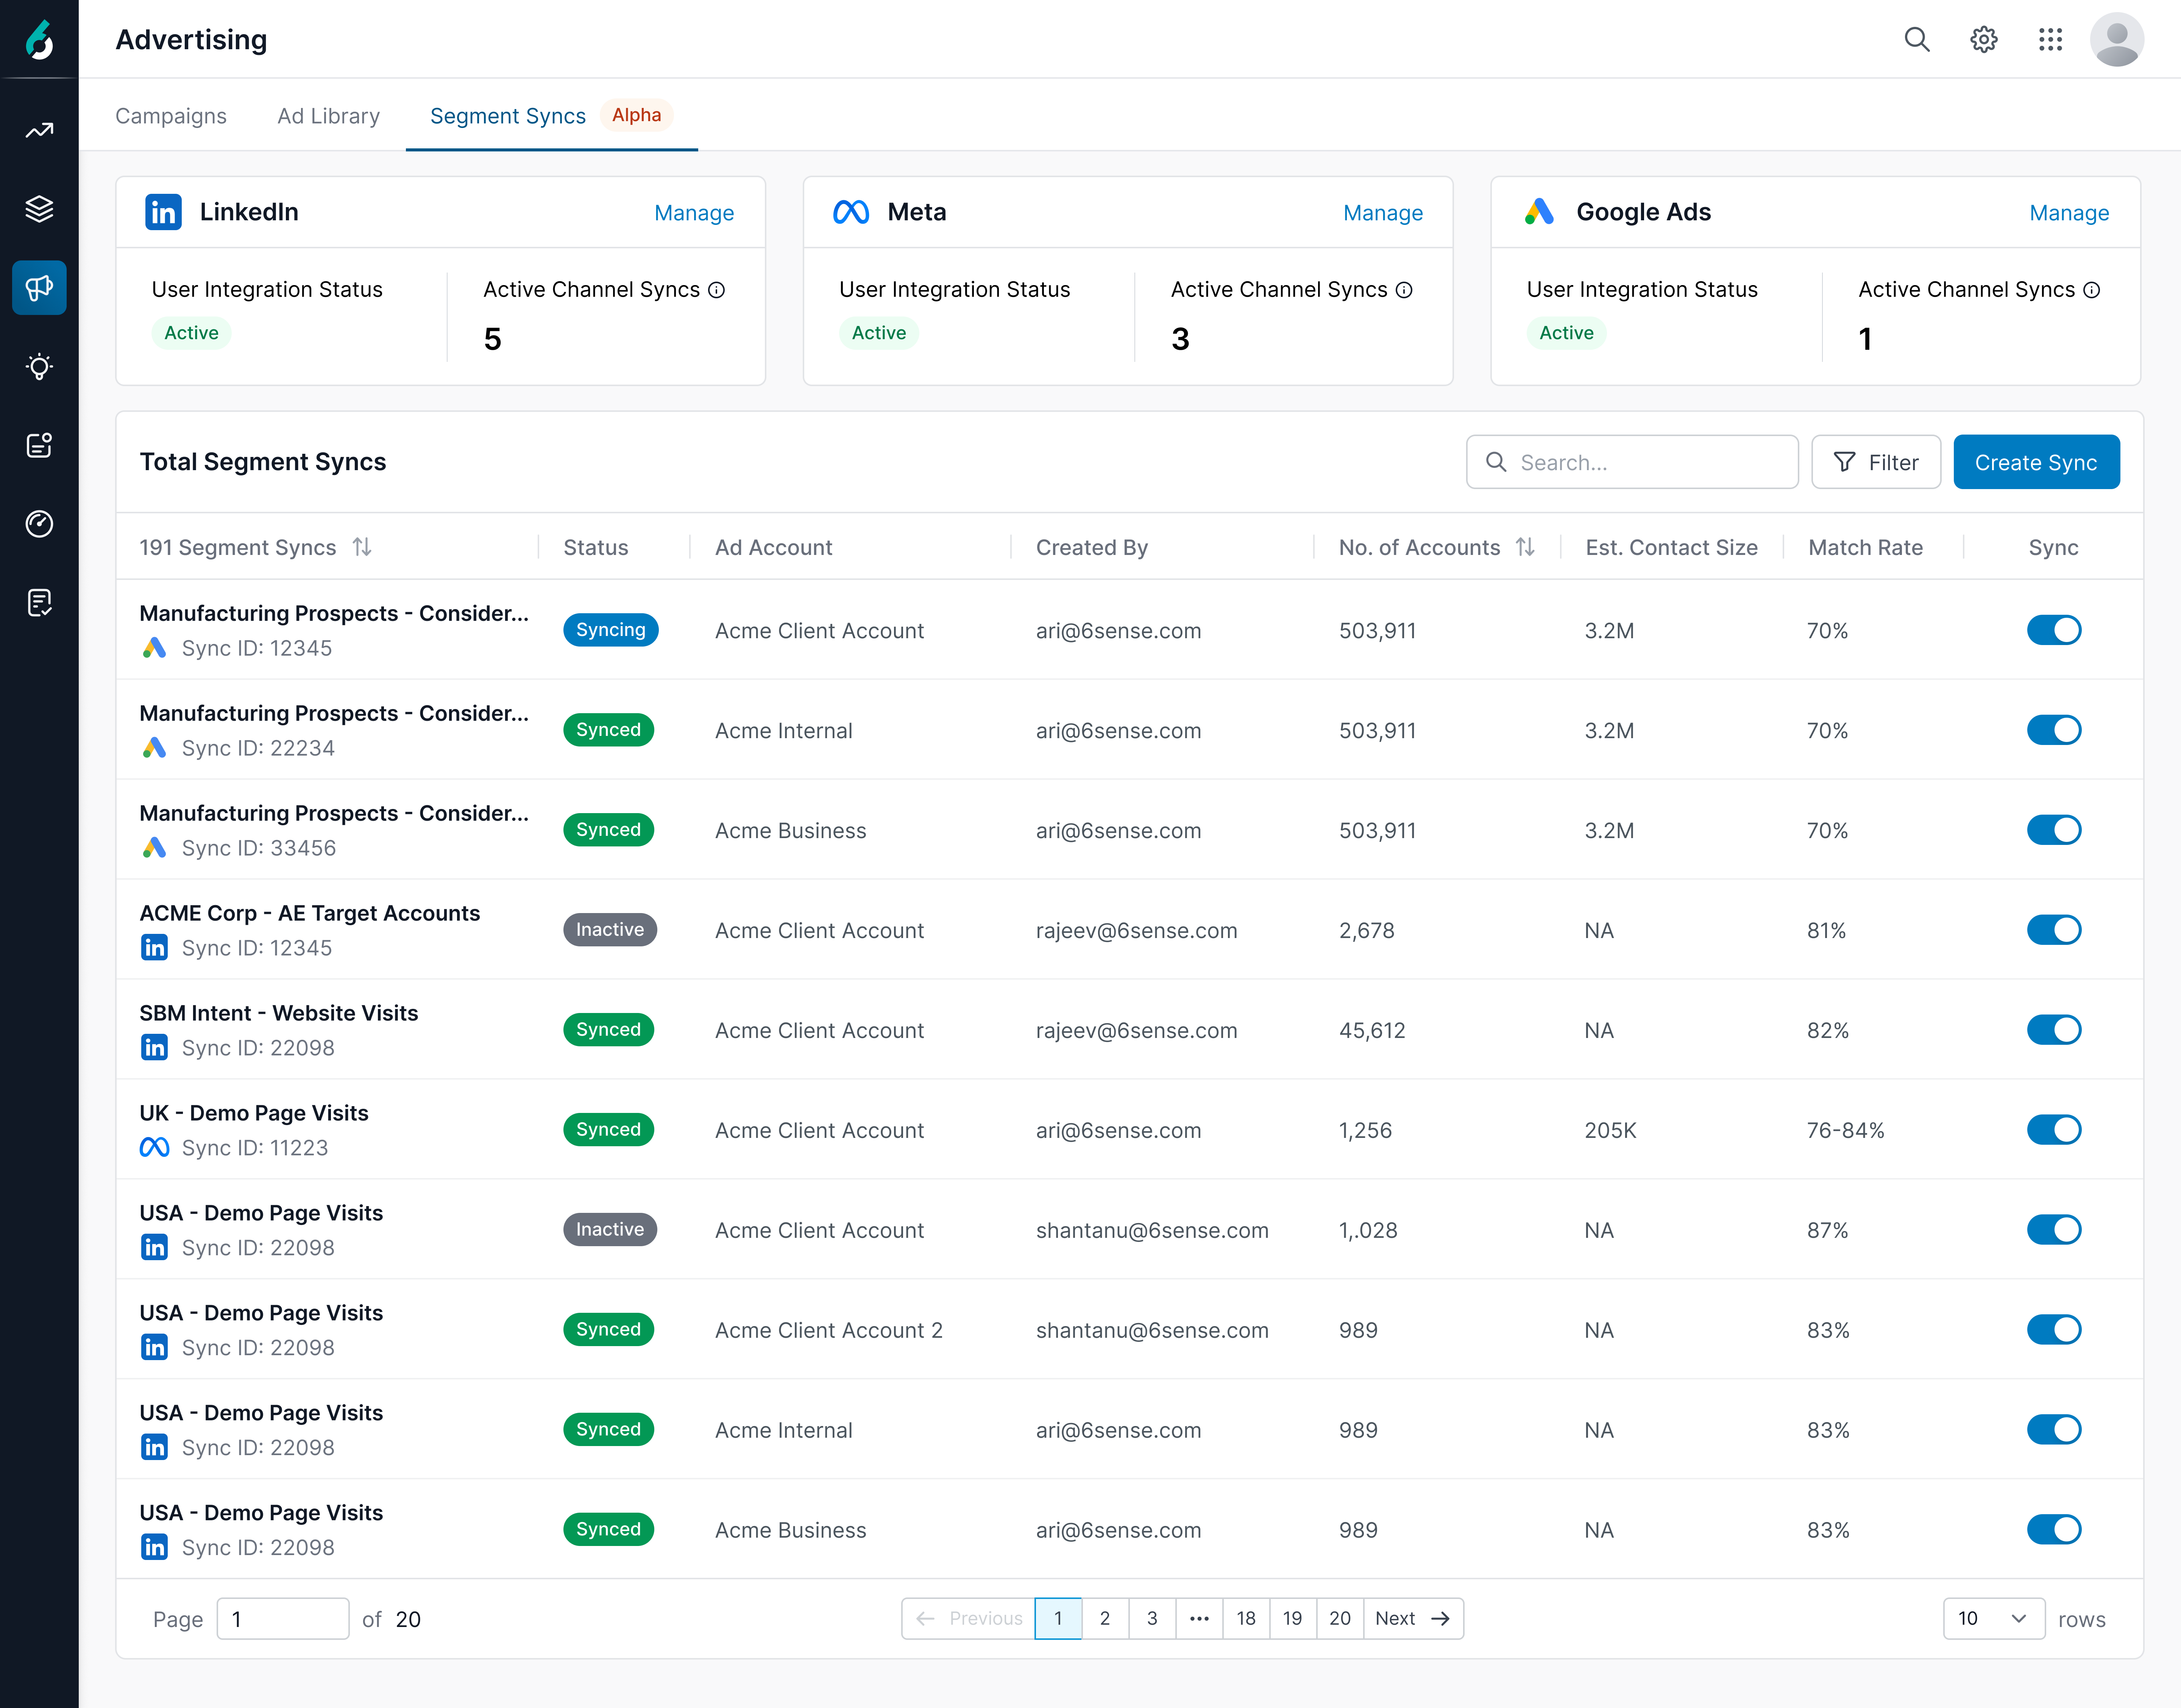This screenshot has width=2181, height=1708.
Task: Click the Meta logo in integration card
Action: point(851,212)
